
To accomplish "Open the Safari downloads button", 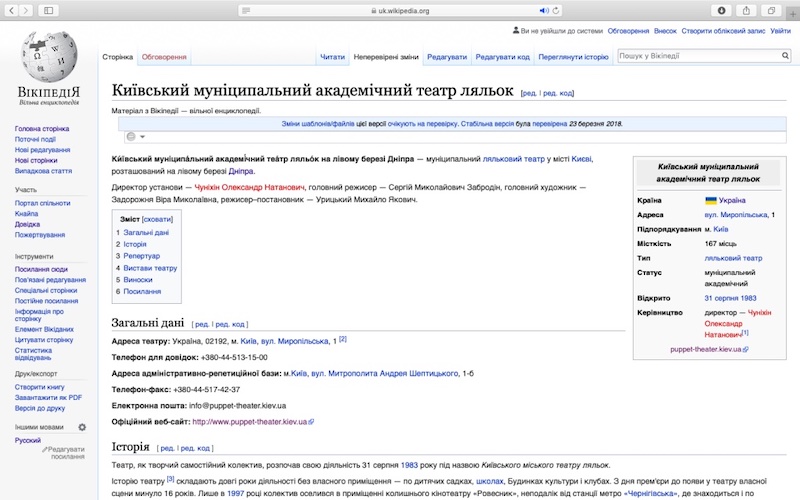I will pyautogui.click(x=721, y=10).
